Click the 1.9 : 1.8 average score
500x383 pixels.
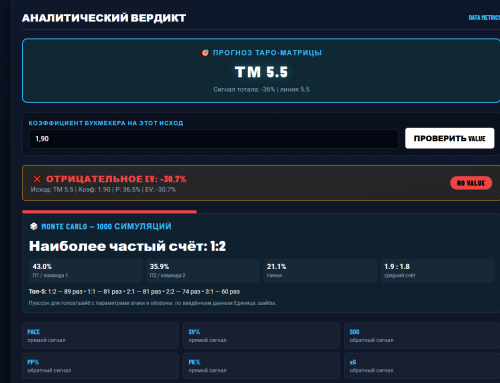pos(437,271)
